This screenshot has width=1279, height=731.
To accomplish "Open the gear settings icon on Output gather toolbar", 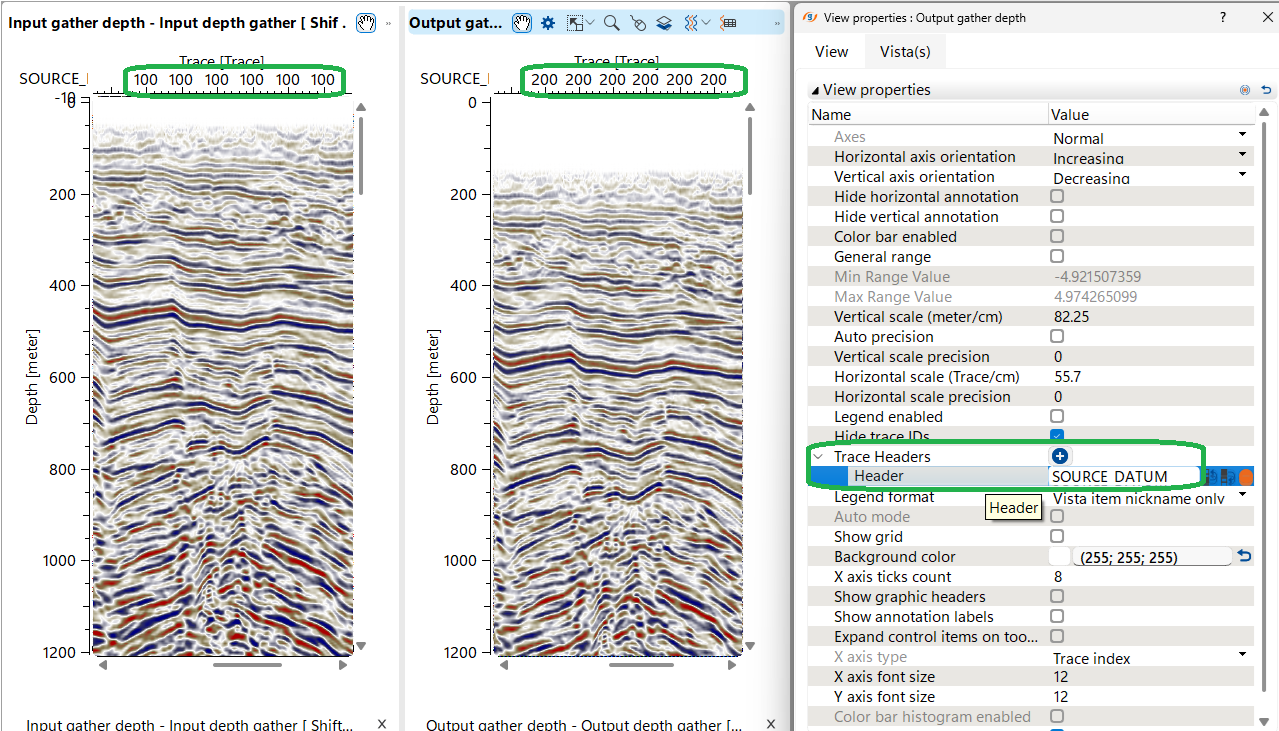I will [547, 22].
